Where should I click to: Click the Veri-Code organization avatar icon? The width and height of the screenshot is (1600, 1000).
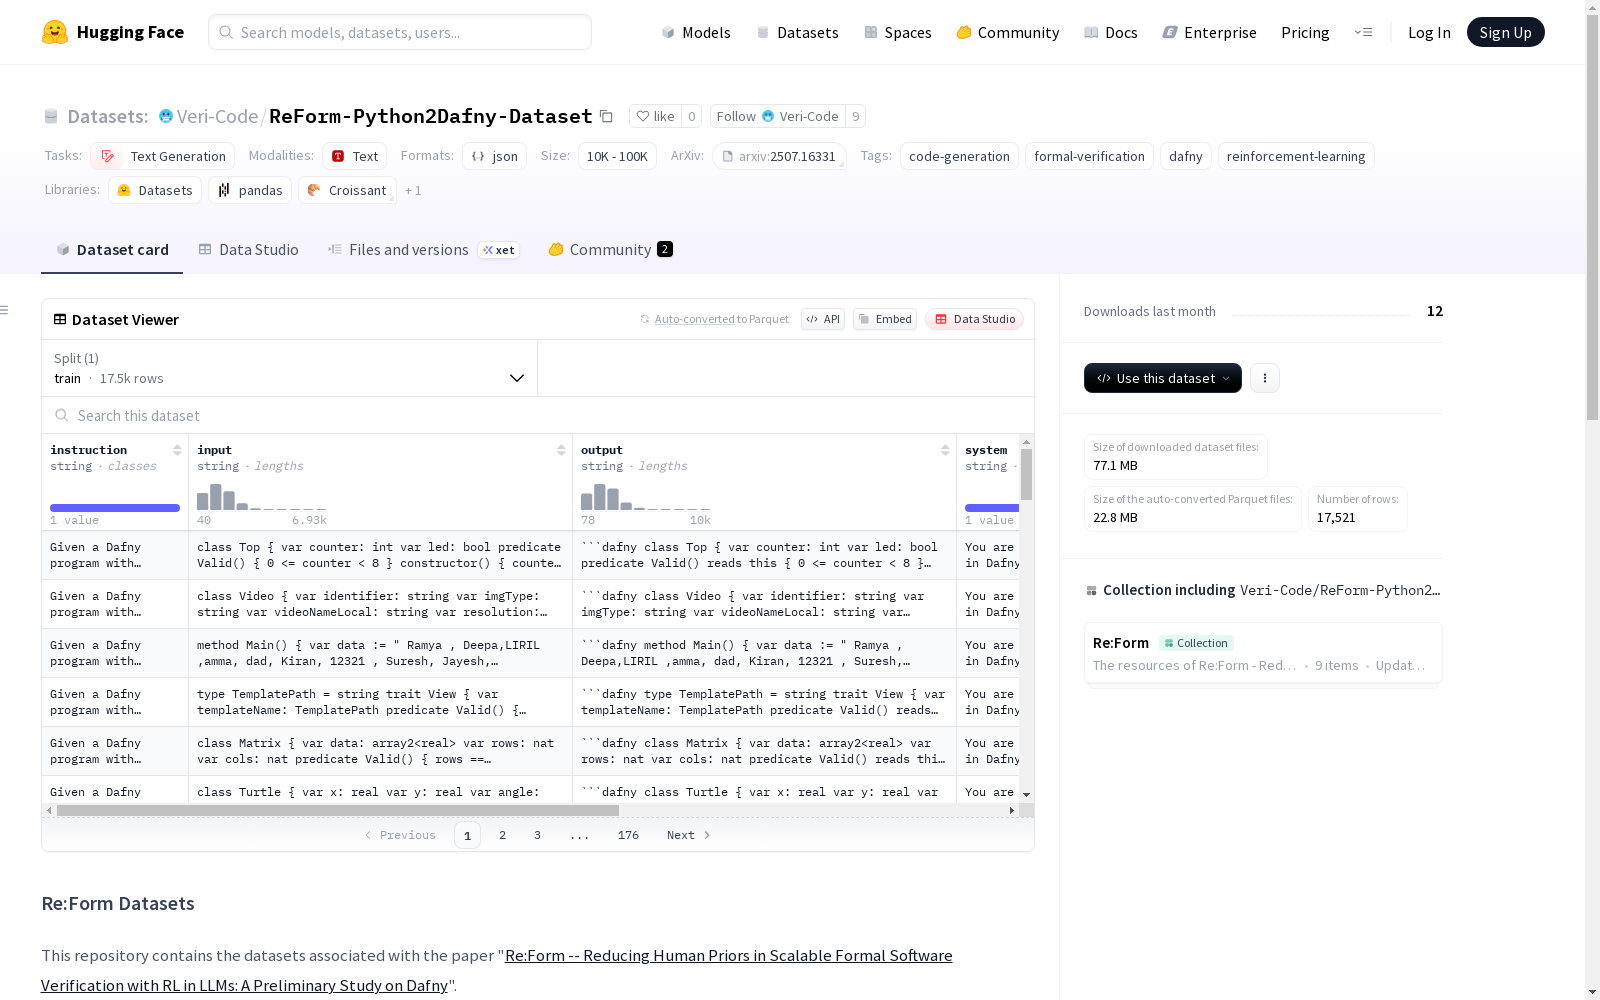click(166, 116)
